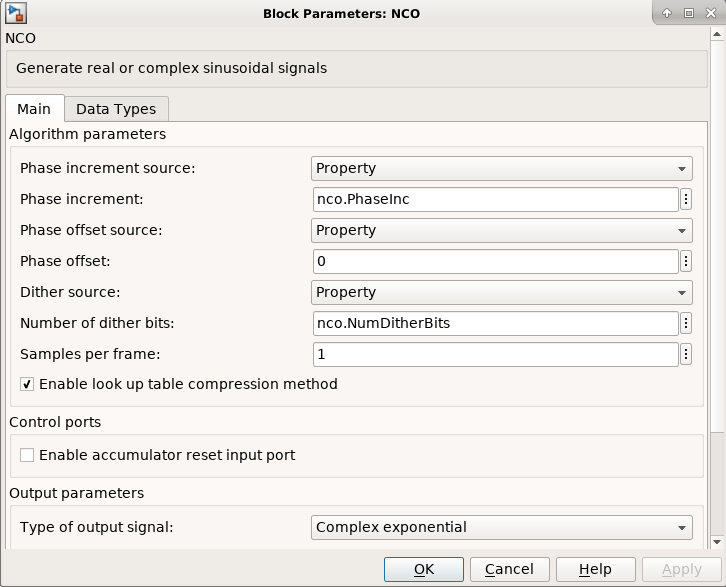Enable accumulator reset input port
726x587 pixels.
[28, 455]
